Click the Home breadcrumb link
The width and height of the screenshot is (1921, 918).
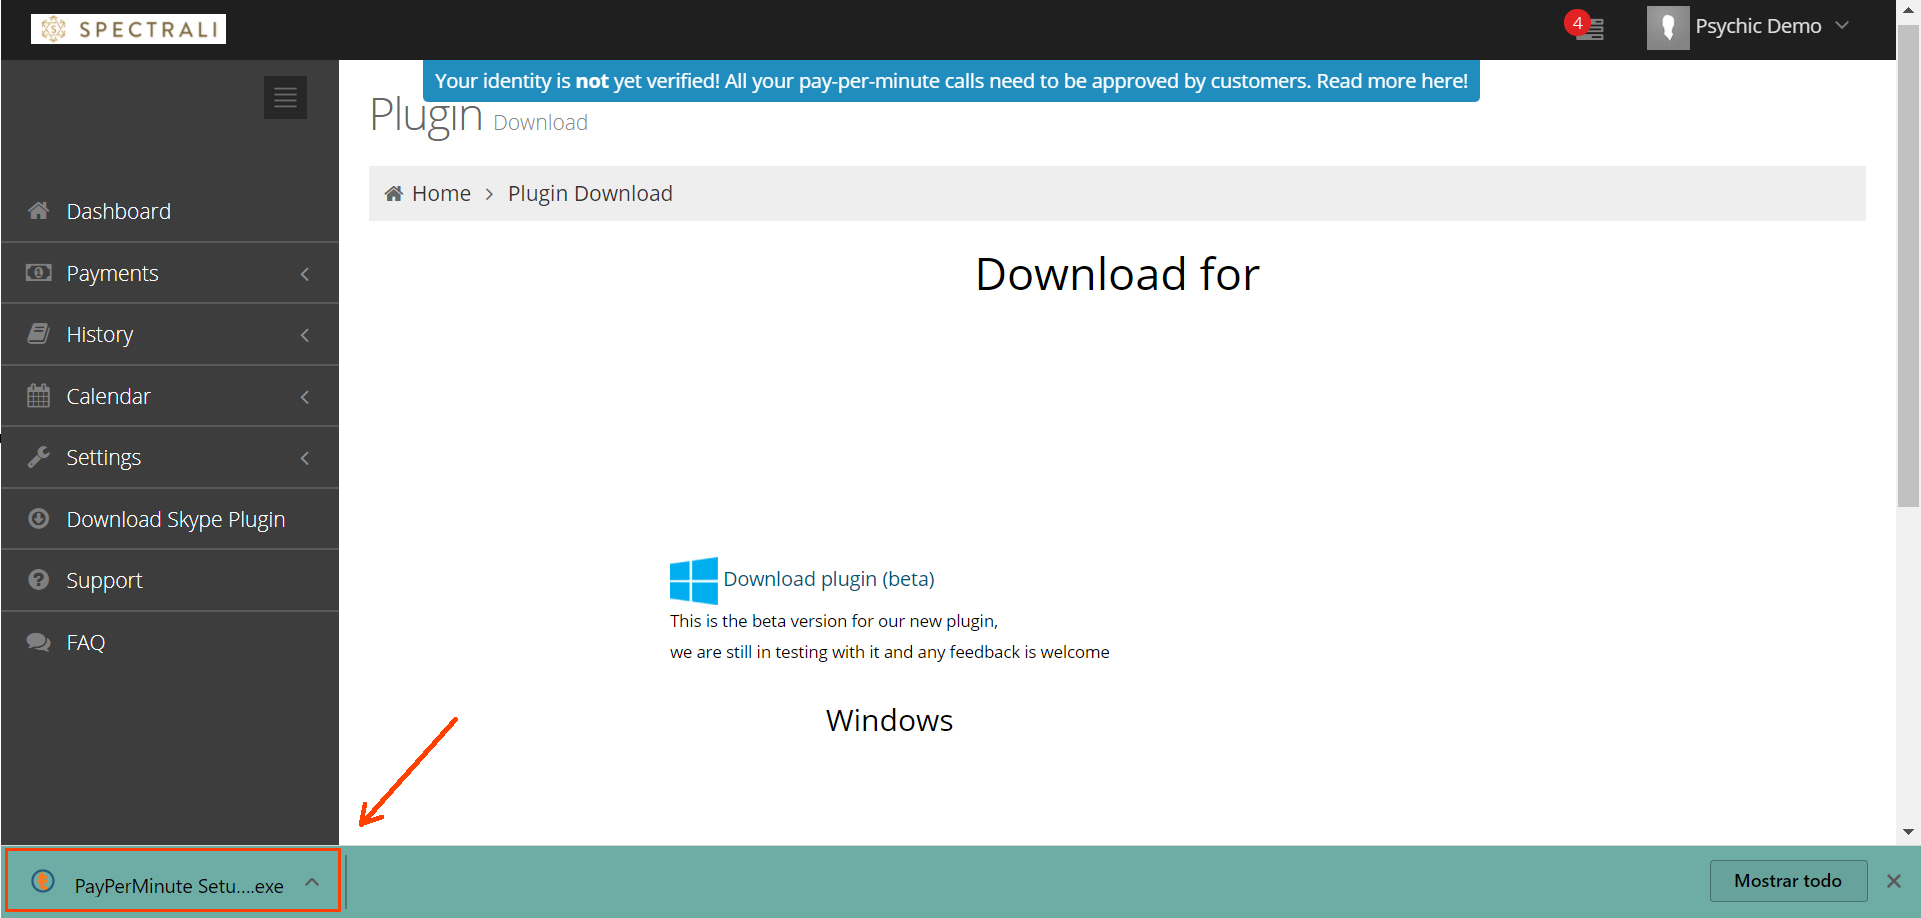pos(440,193)
